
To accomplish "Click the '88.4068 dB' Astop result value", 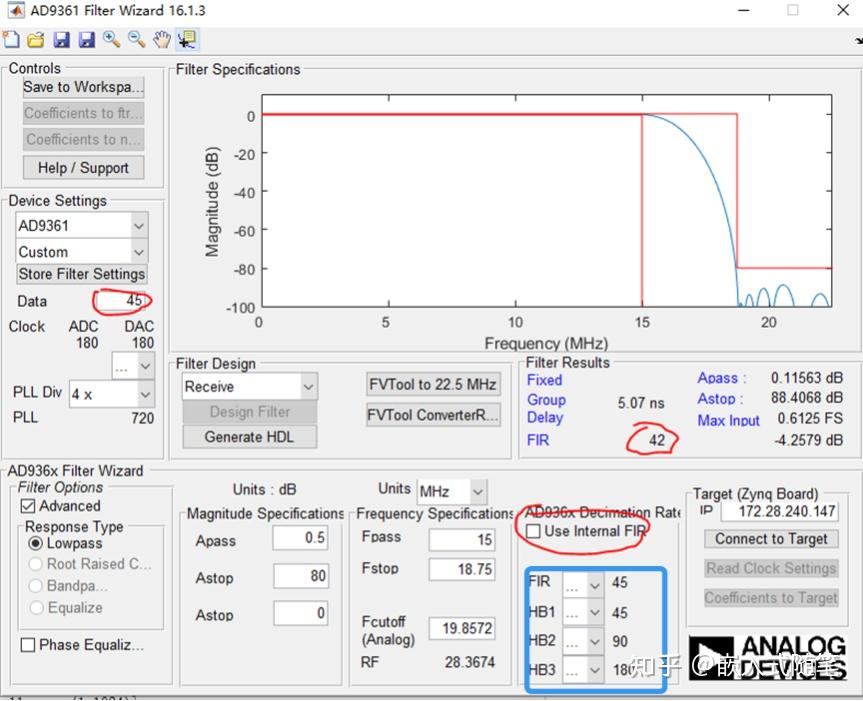I will [x=806, y=397].
